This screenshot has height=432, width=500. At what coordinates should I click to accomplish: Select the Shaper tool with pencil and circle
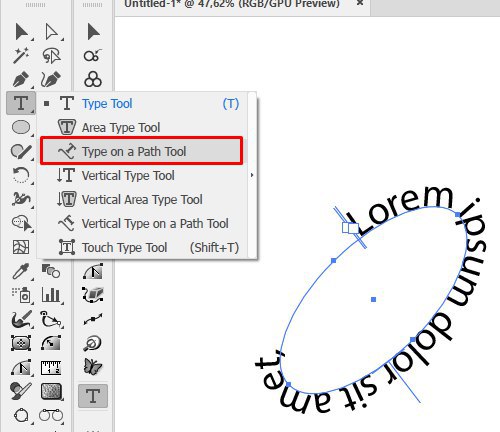tap(21, 151)
